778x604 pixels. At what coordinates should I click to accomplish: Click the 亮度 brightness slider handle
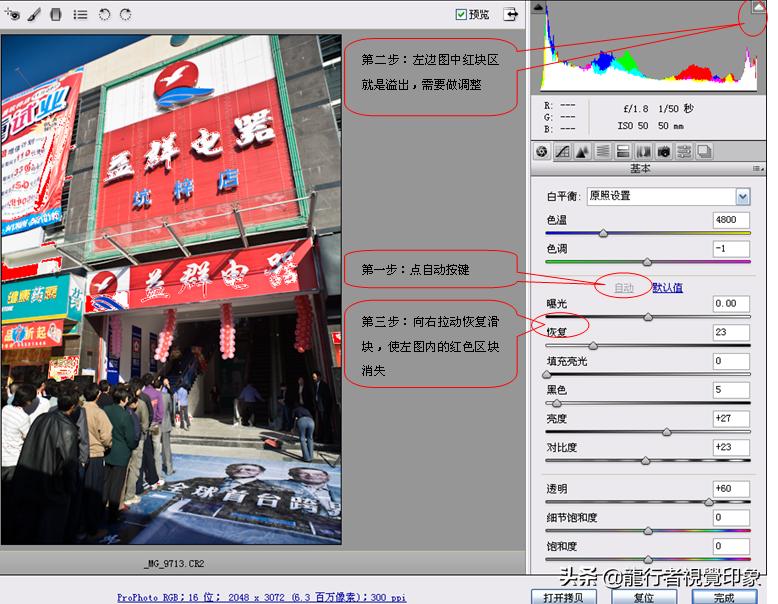(x=667, y=432)
